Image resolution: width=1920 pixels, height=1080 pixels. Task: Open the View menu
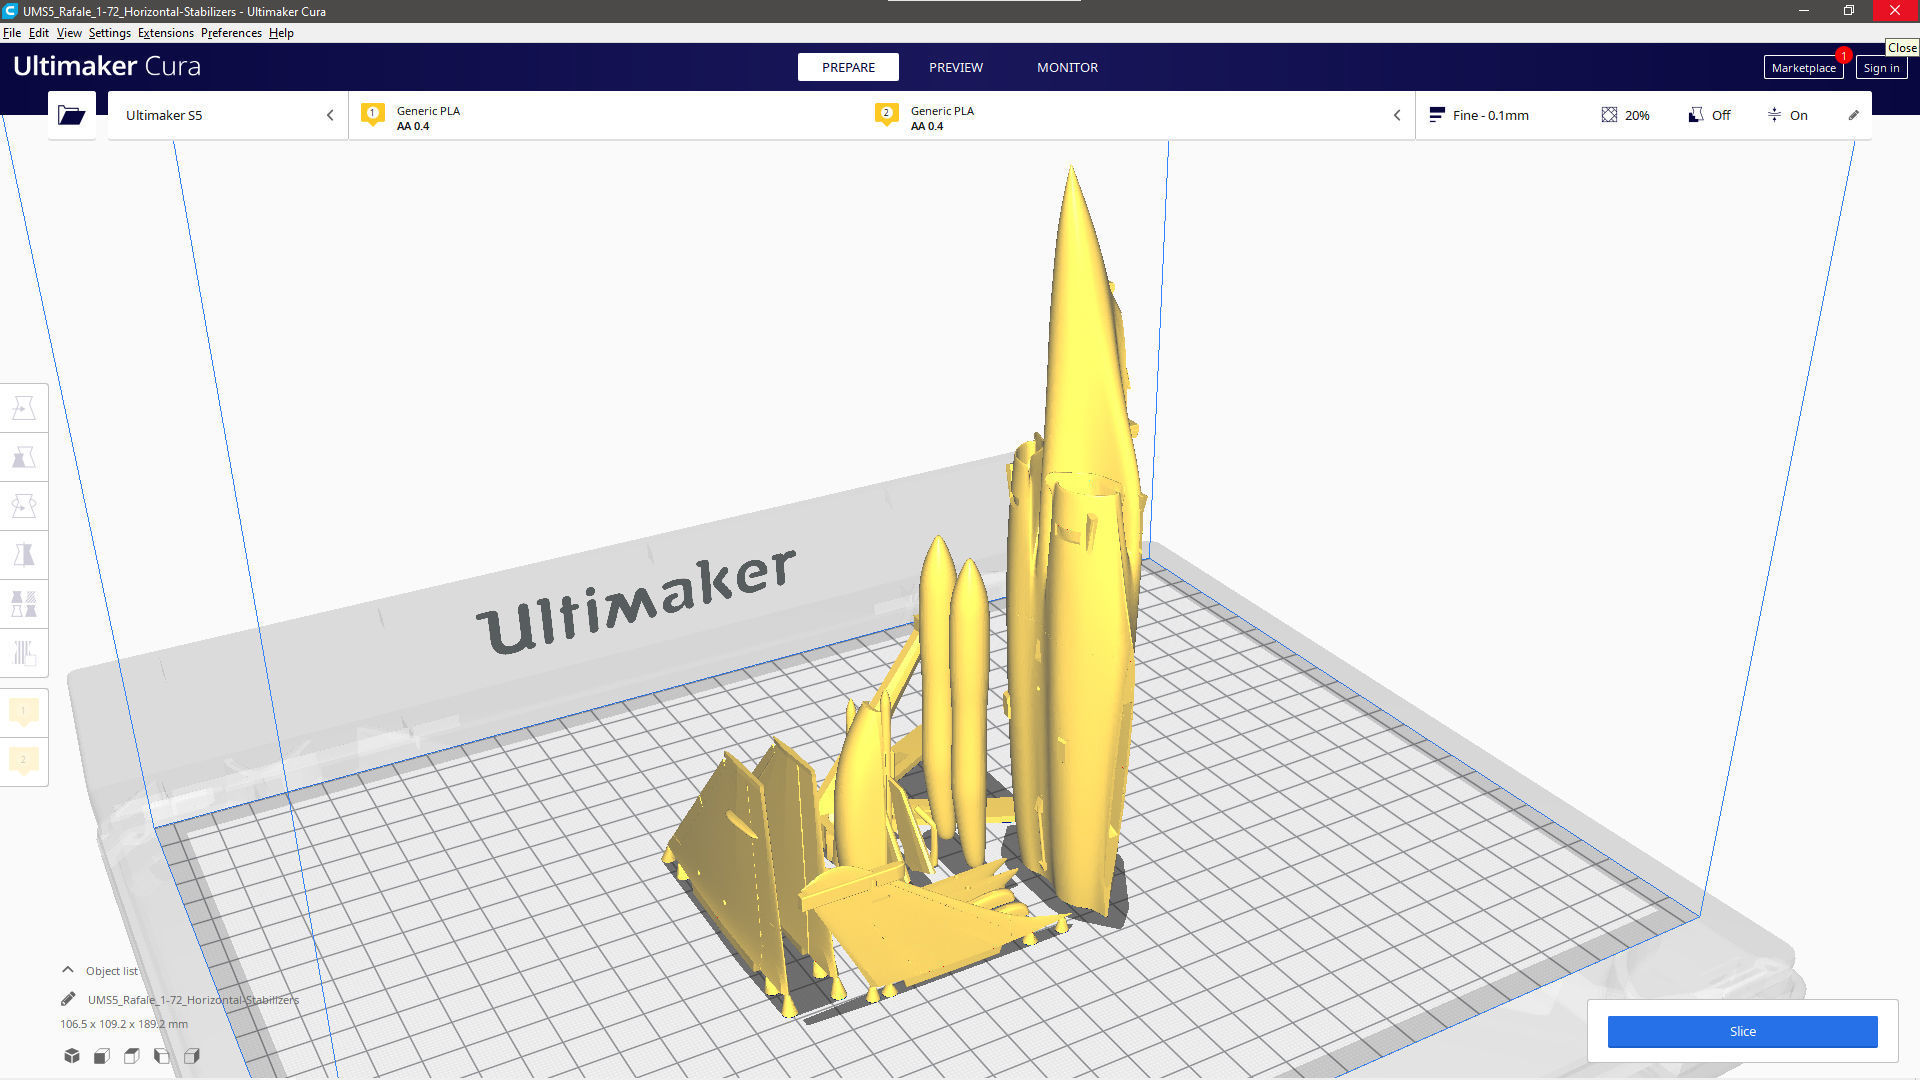(x=69, y=33)
